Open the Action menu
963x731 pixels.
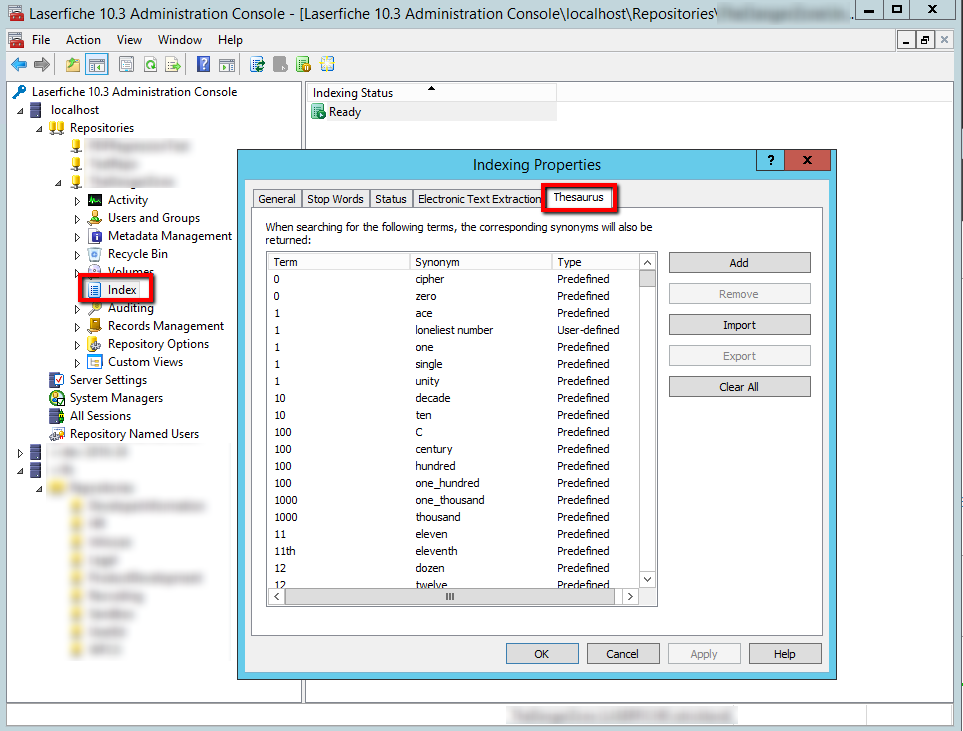click(x=84, y=40)
